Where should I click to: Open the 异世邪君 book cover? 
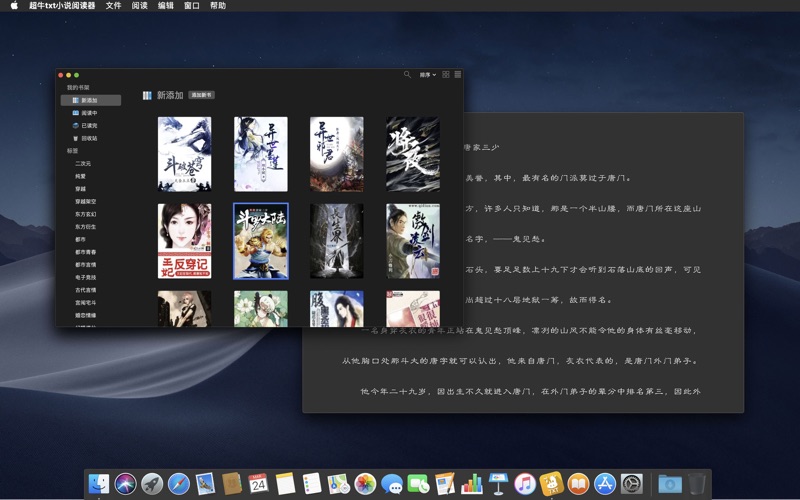337,154
